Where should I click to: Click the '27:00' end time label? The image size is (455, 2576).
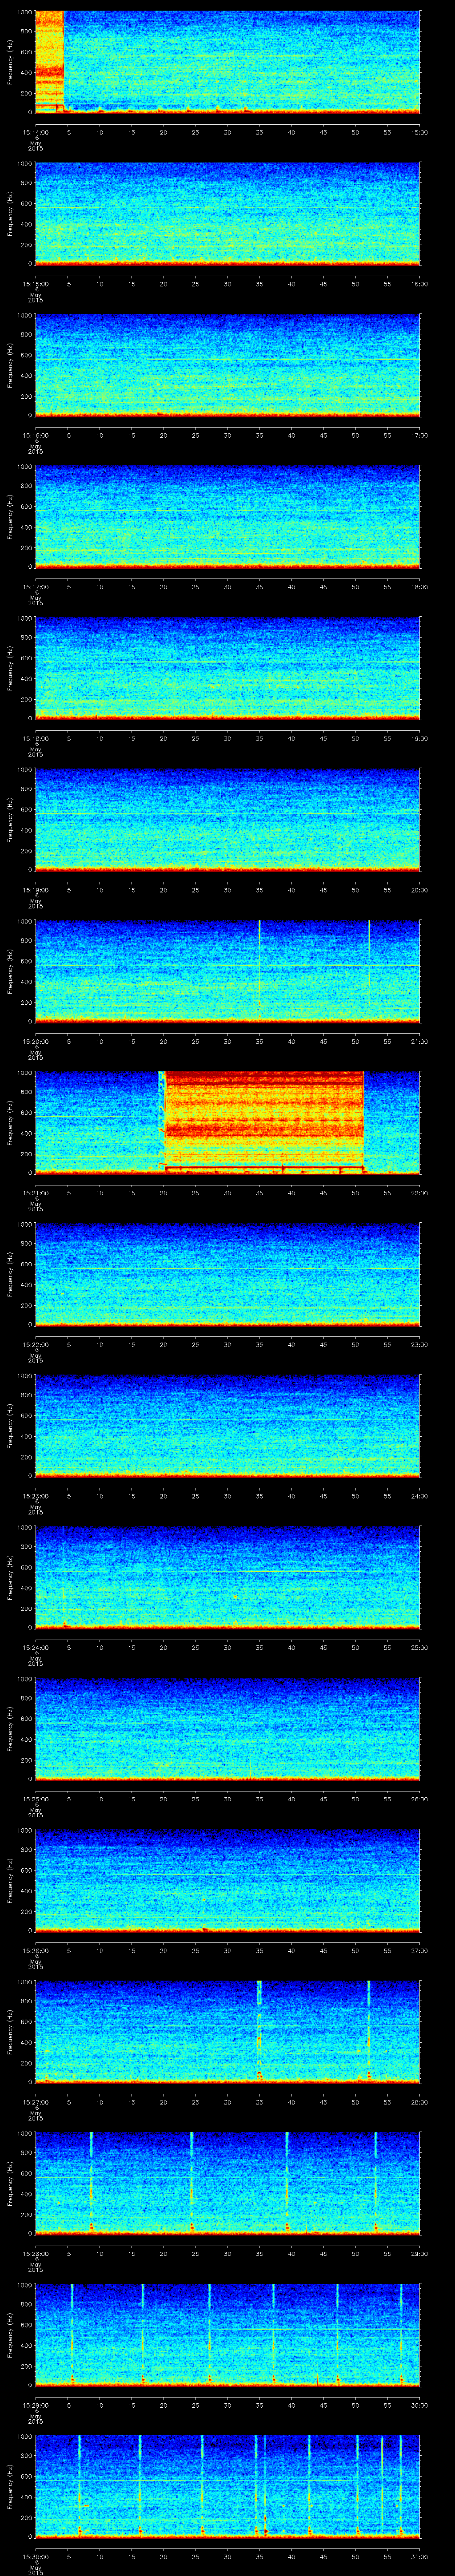[420, 1951]
